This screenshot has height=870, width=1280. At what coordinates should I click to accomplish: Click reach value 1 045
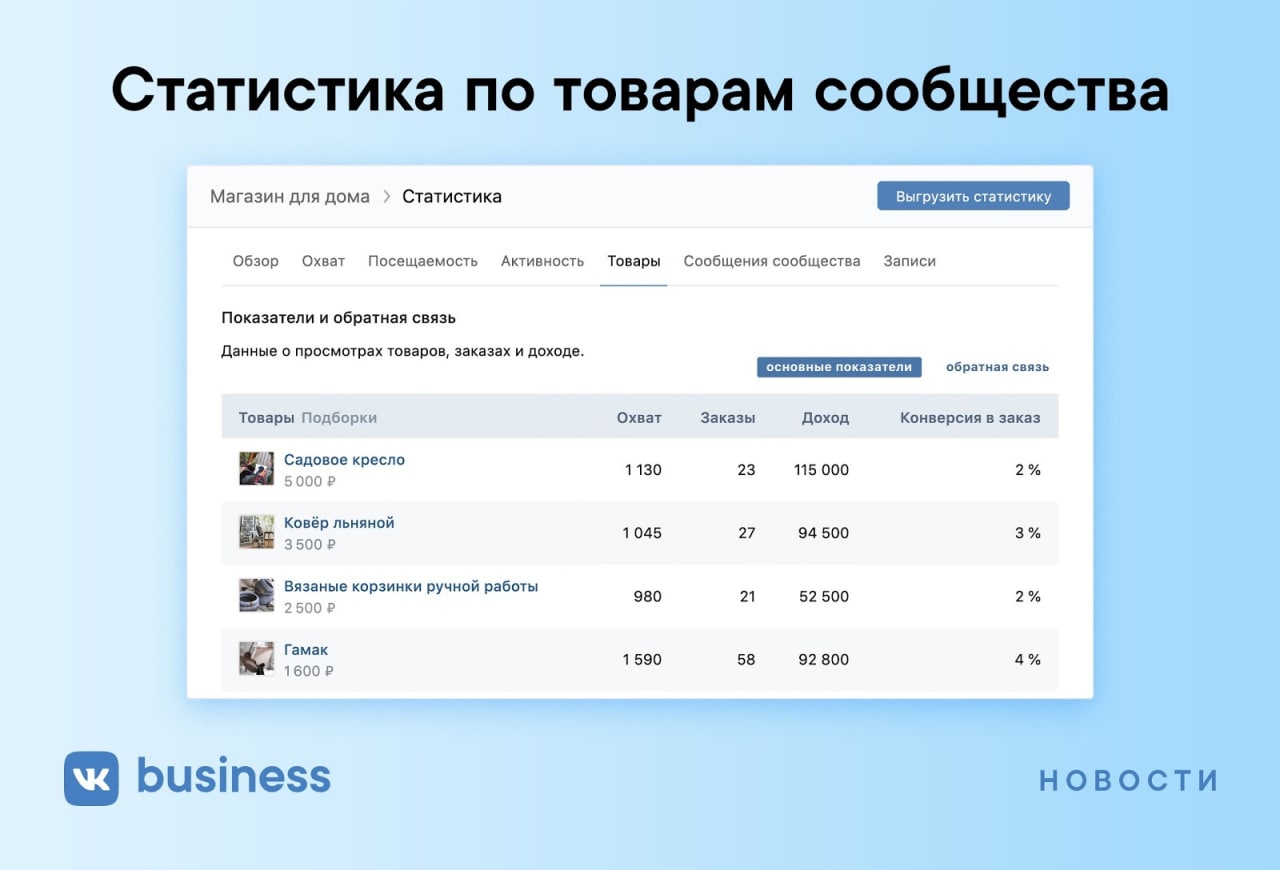pyautogui.click(x=642, y=533)
